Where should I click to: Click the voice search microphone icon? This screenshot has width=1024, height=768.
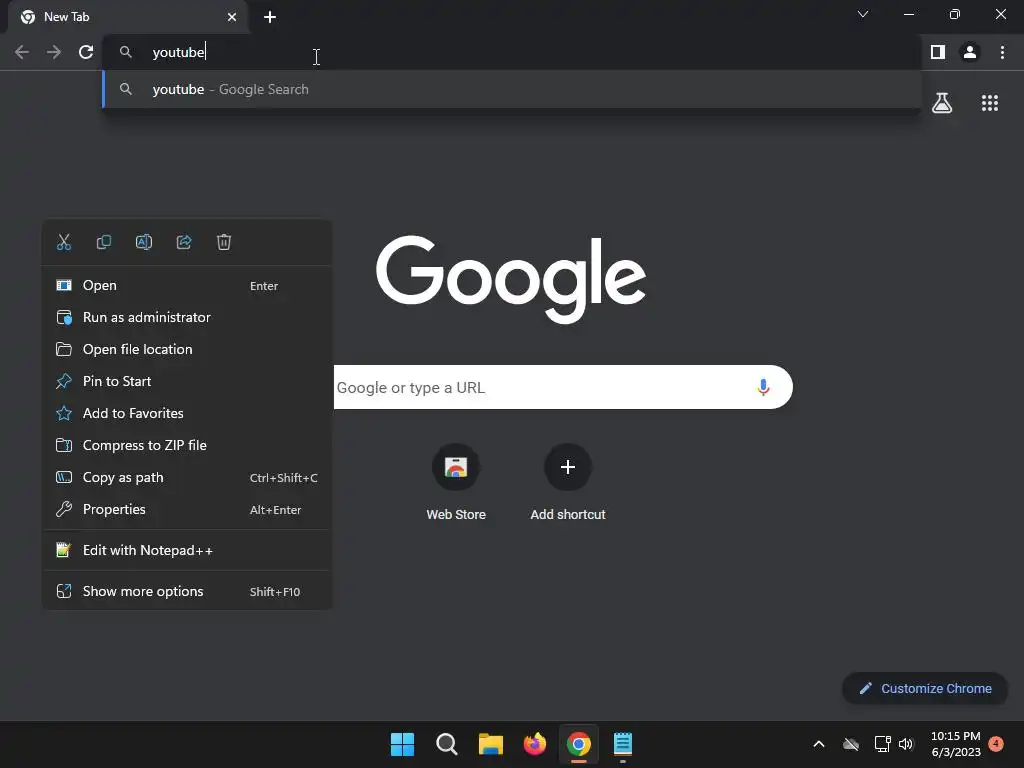coord(763,387)
